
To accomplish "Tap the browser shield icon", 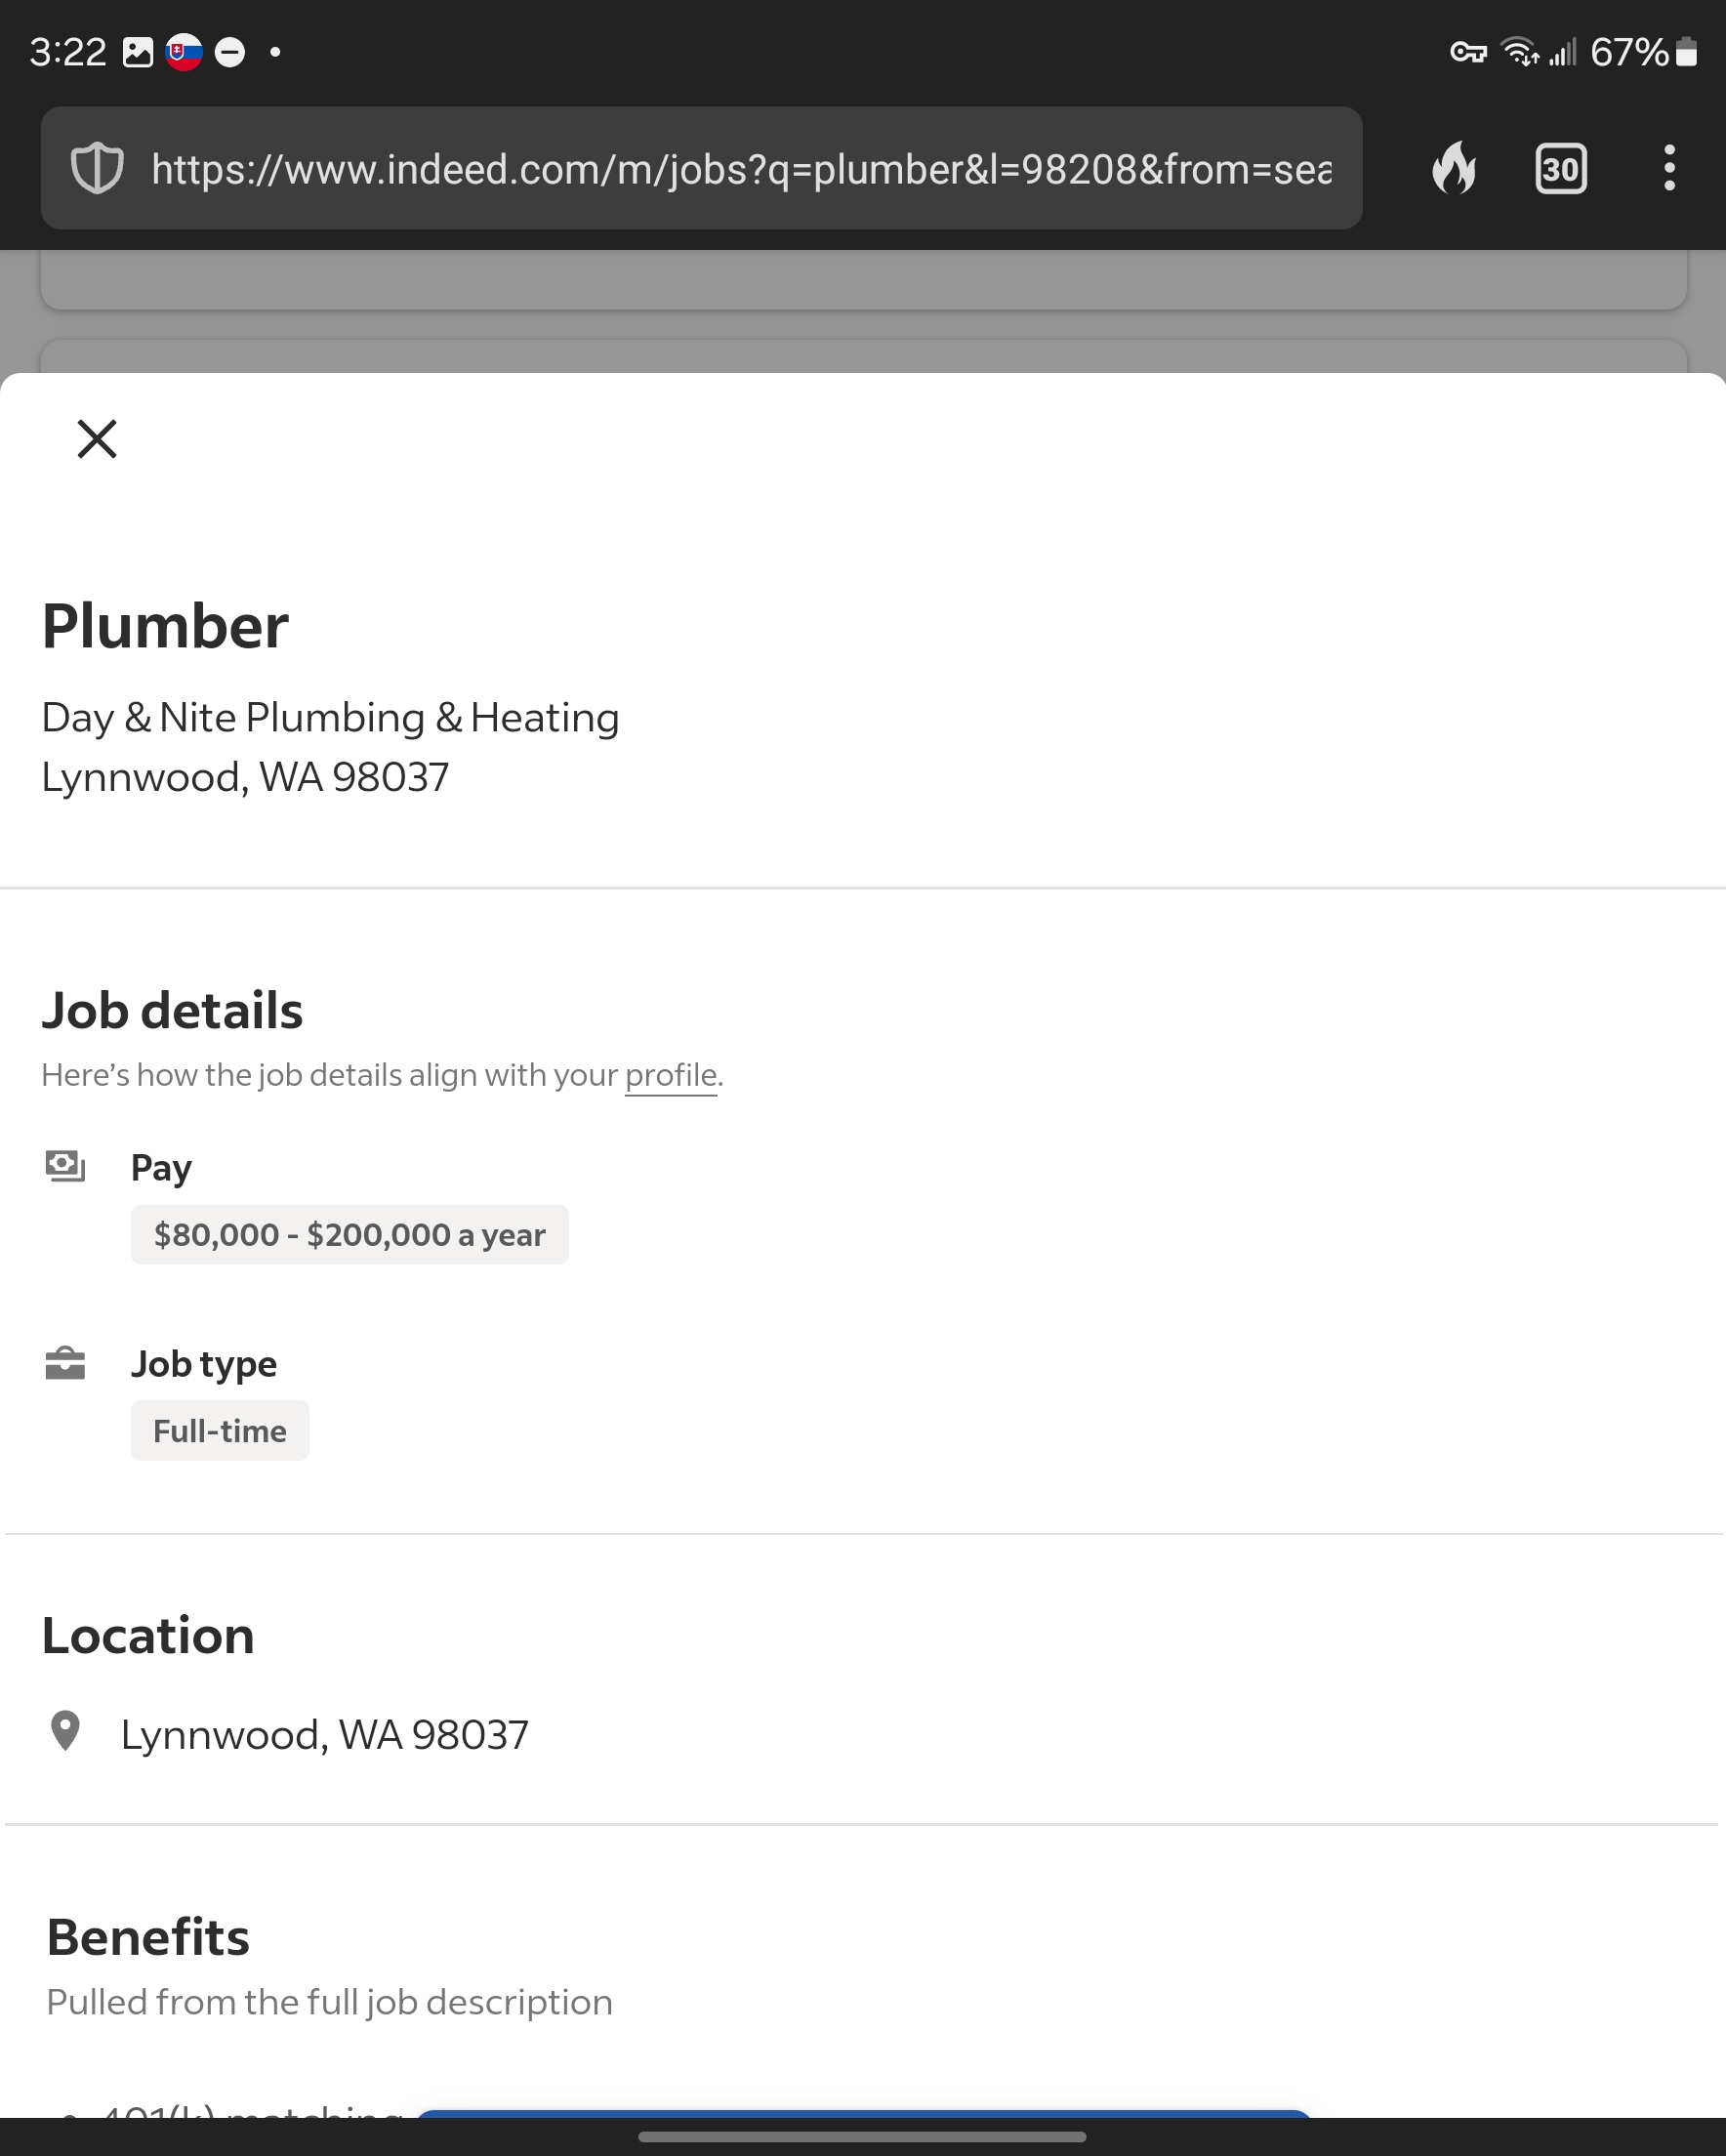I will [97, 168].
